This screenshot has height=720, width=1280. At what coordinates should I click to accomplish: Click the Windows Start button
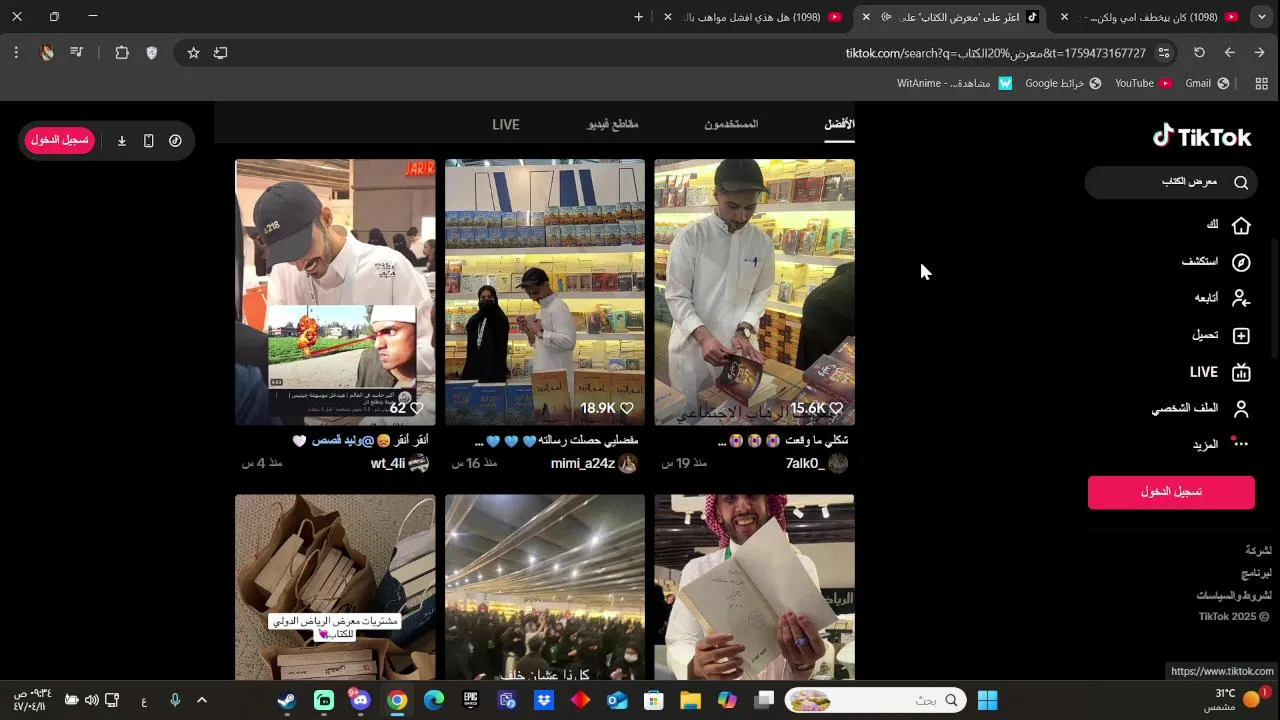987,700
